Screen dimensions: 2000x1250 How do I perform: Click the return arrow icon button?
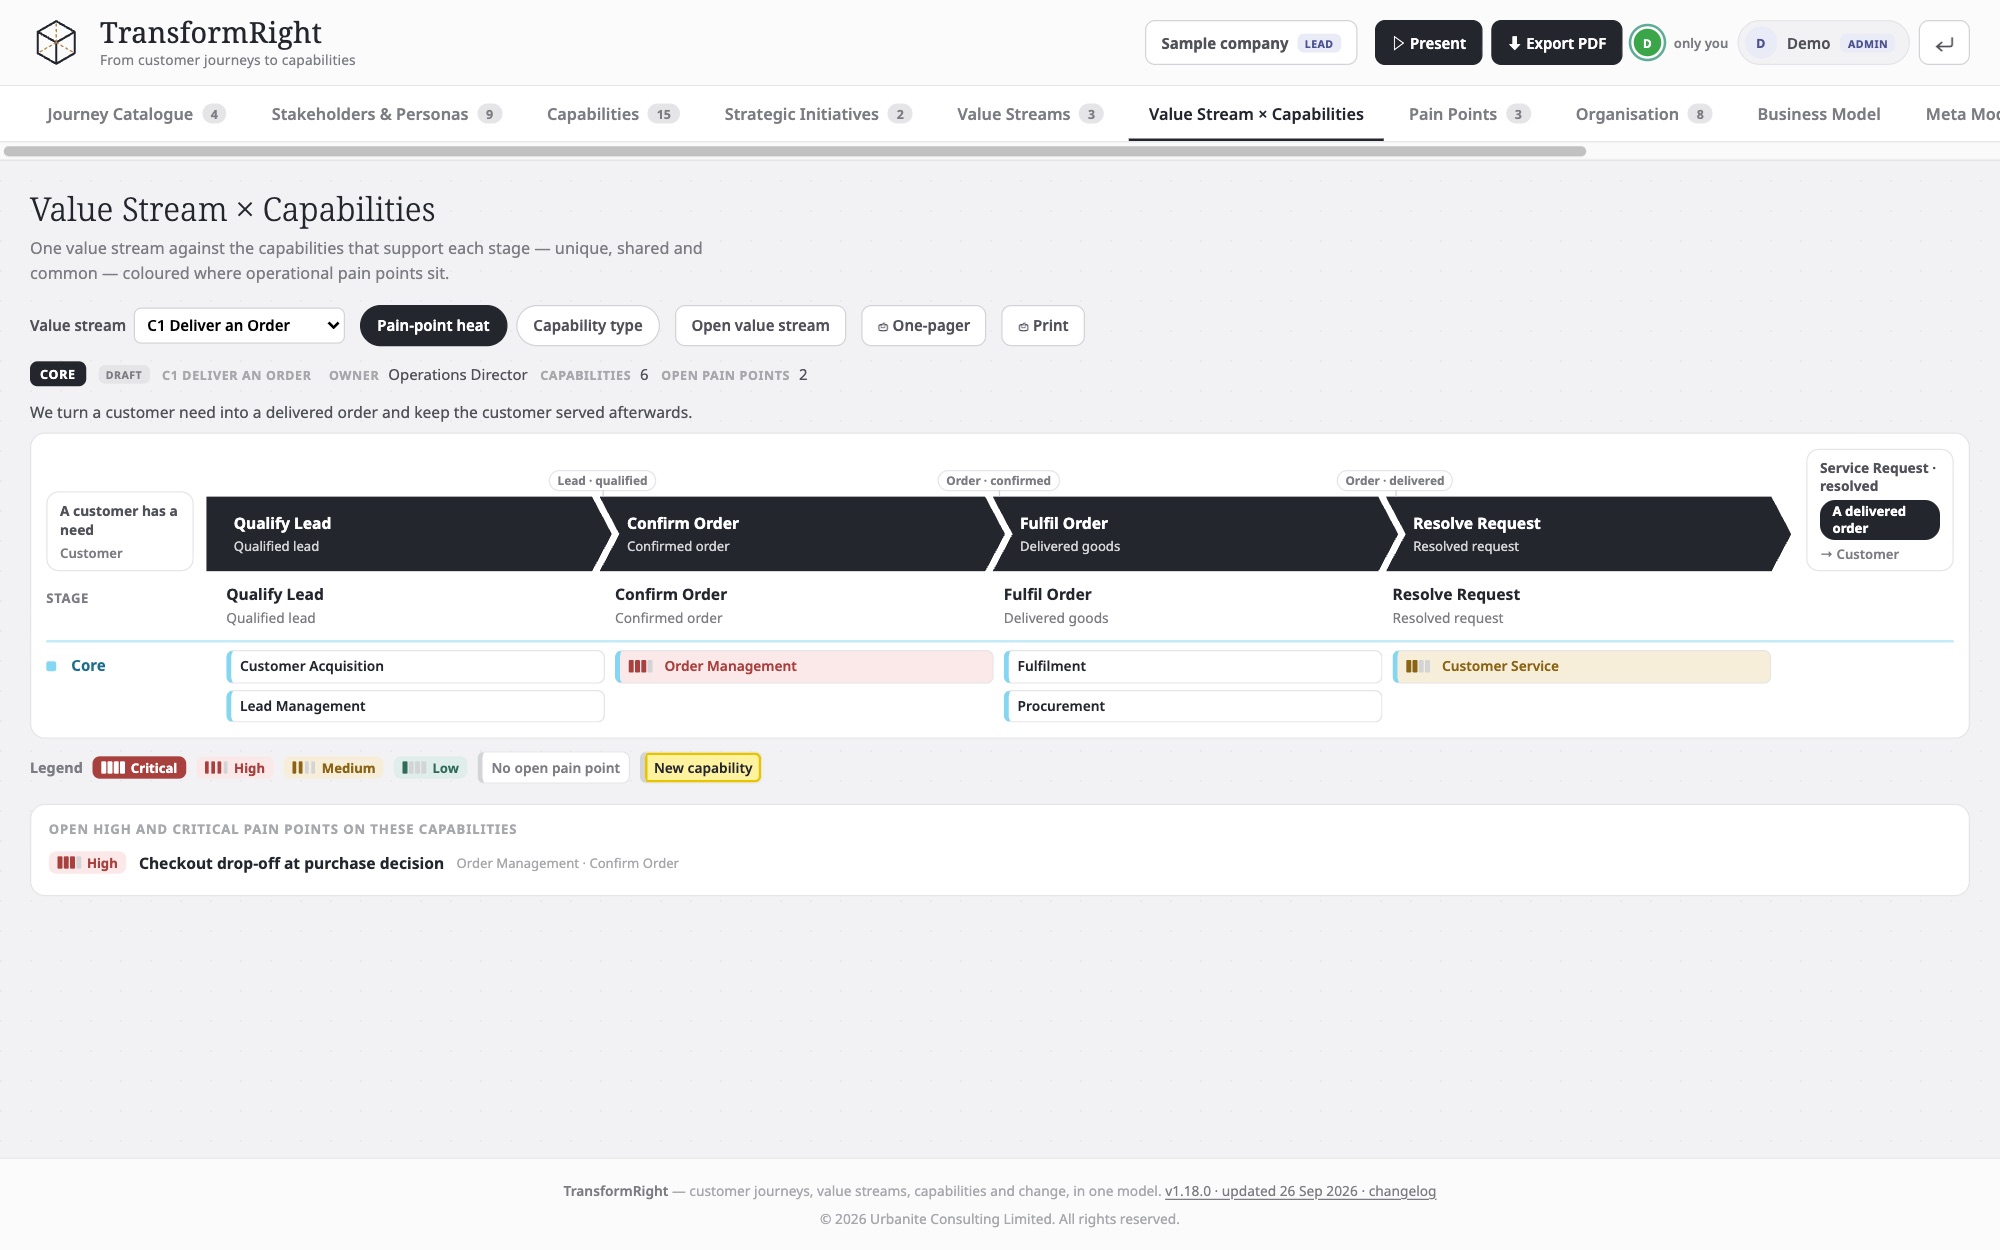[1944, 43]
